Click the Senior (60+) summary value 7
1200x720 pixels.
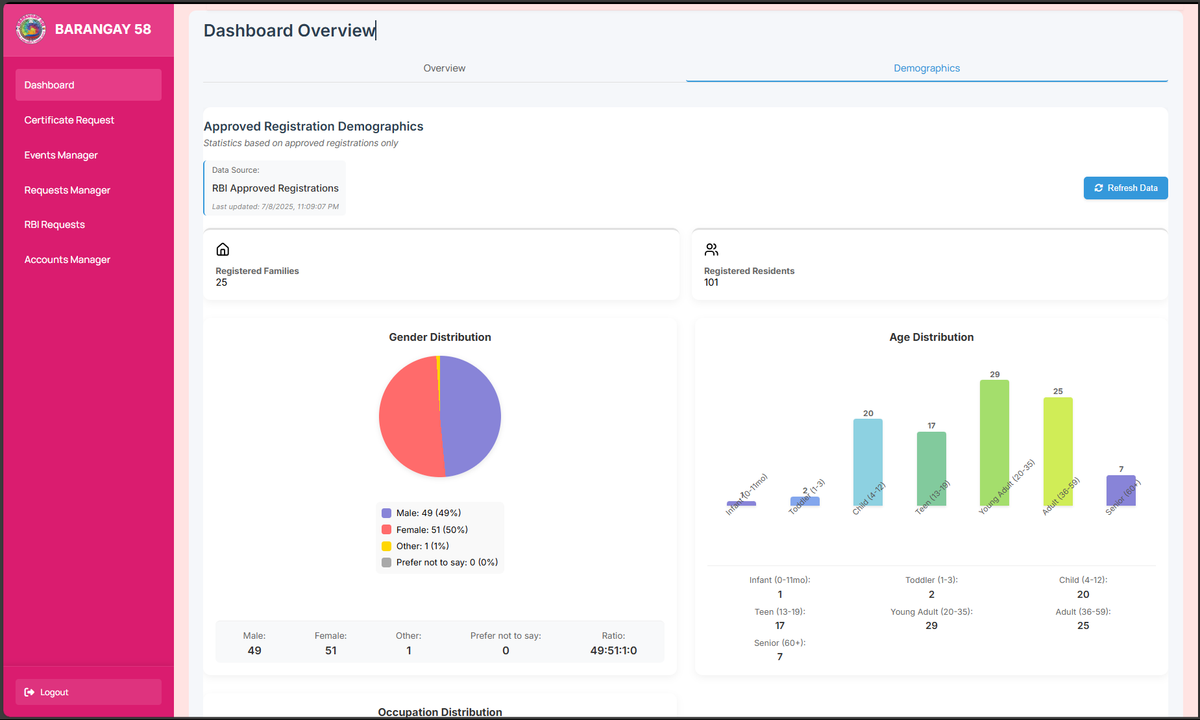pyautogui.click(x=780, y=657)
